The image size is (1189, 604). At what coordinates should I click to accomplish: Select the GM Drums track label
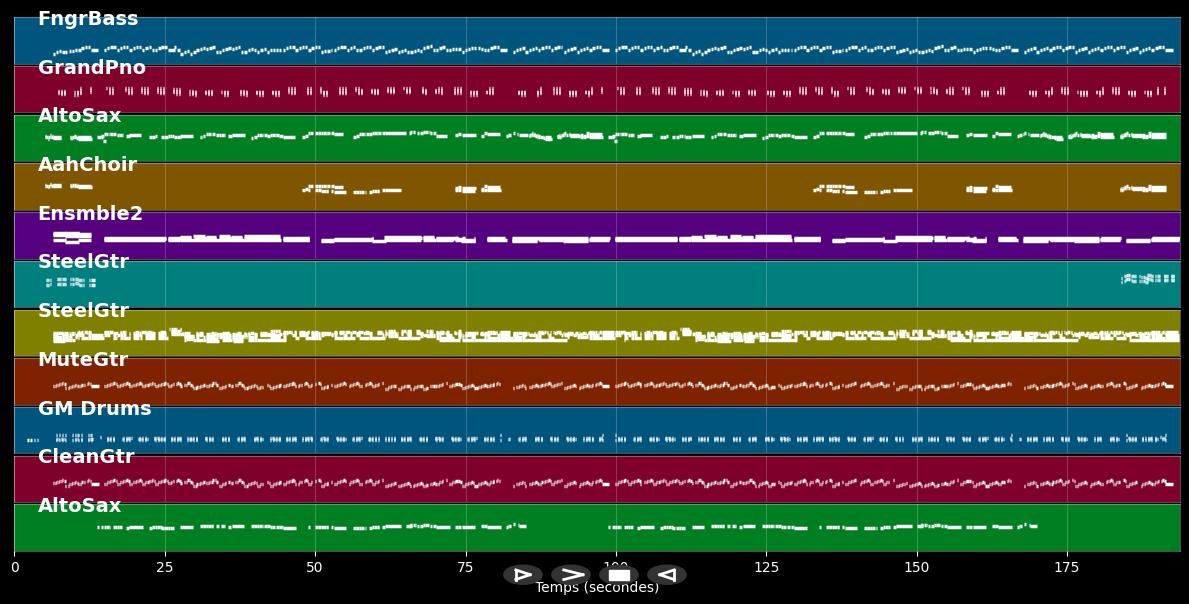point(94,409)
